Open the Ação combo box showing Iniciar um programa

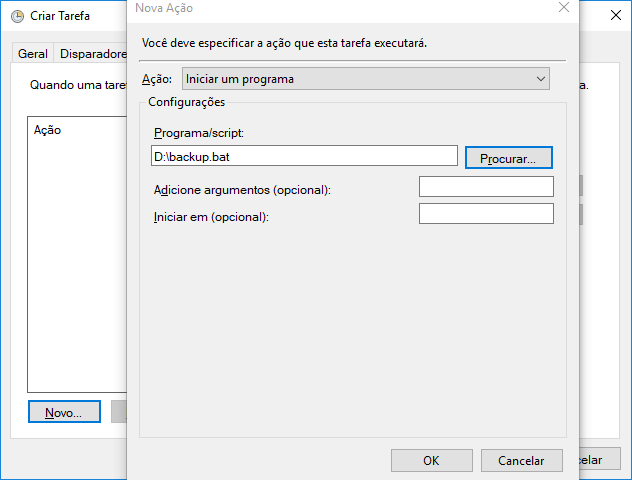[x=366, y=78]
